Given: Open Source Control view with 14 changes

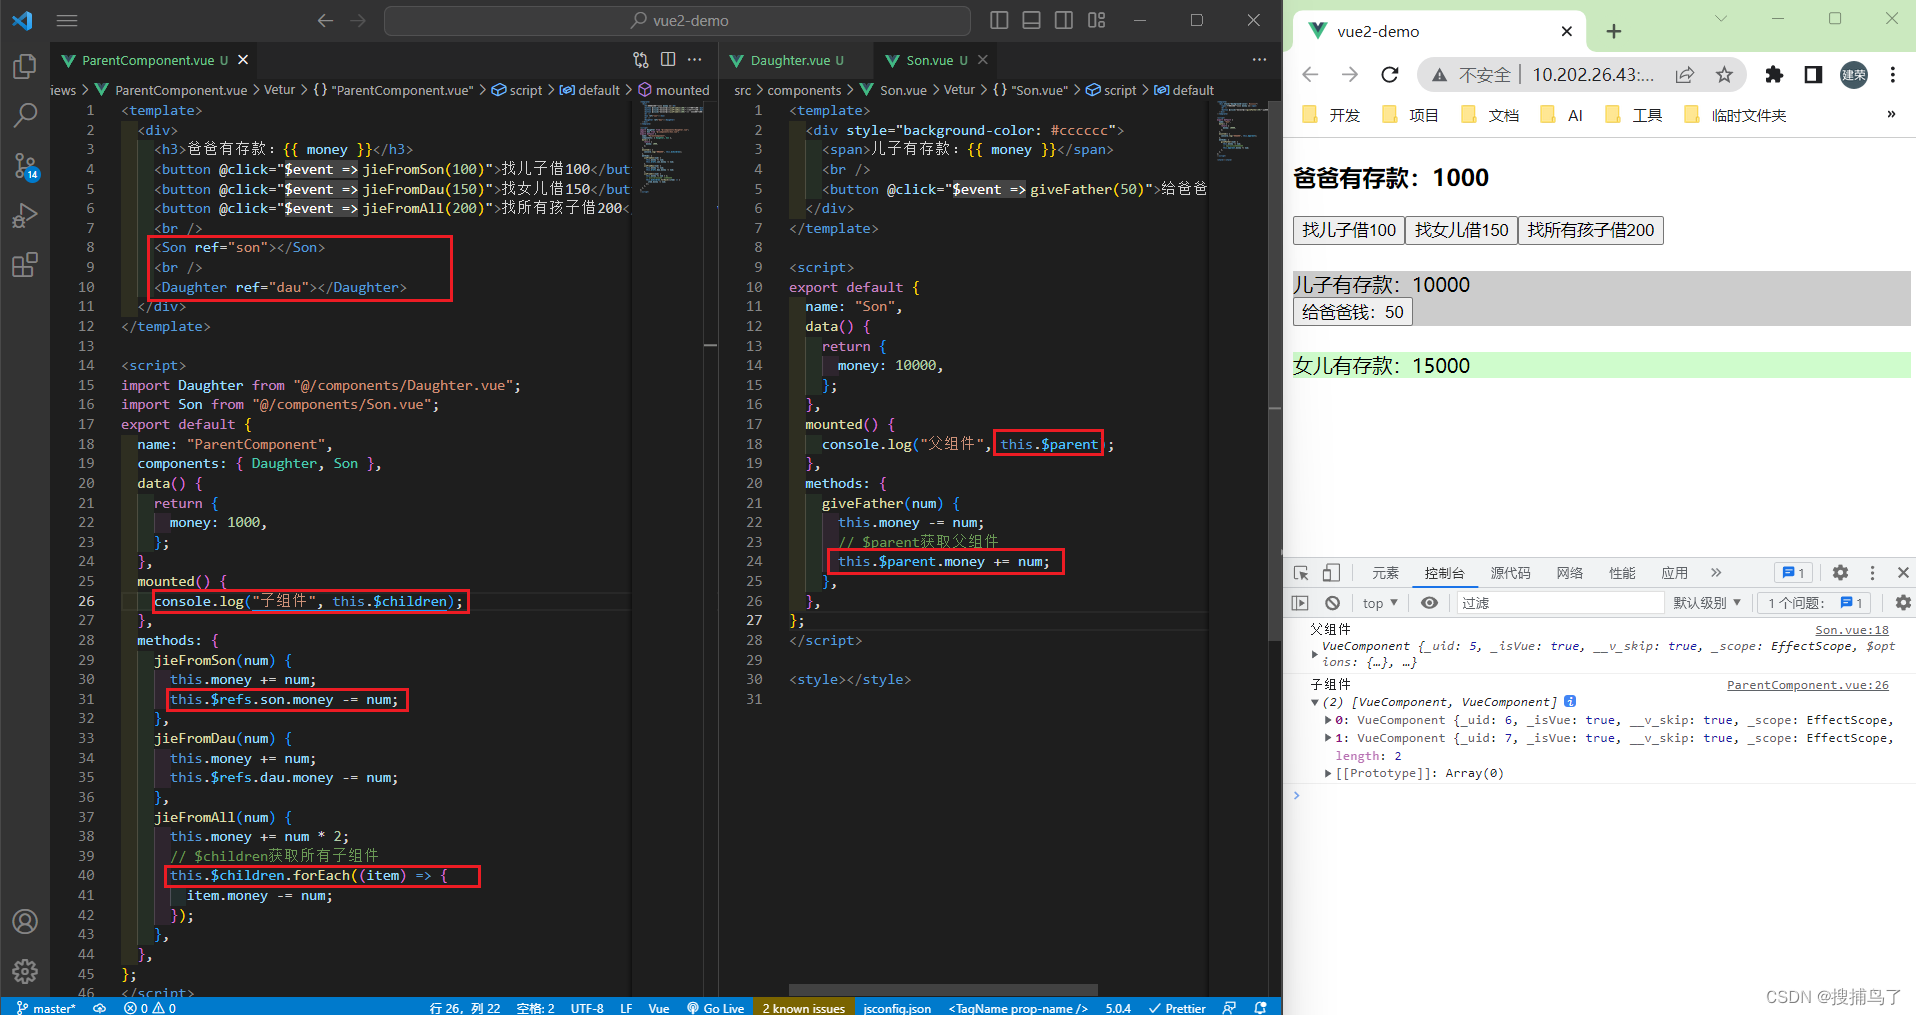Looking at the screenshot, I should 25,166.
